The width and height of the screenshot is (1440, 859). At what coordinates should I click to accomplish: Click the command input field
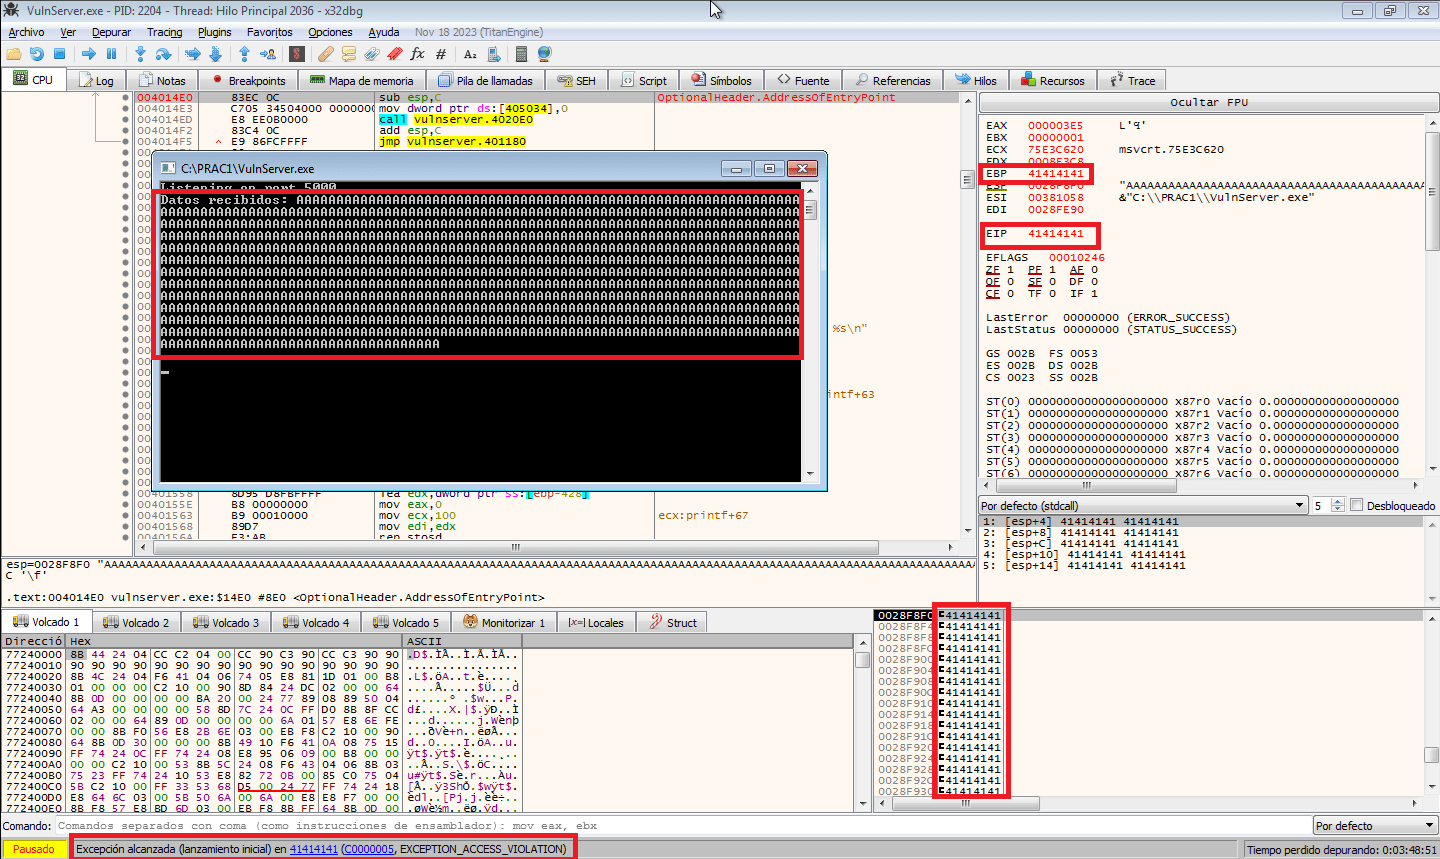point(682,825)
